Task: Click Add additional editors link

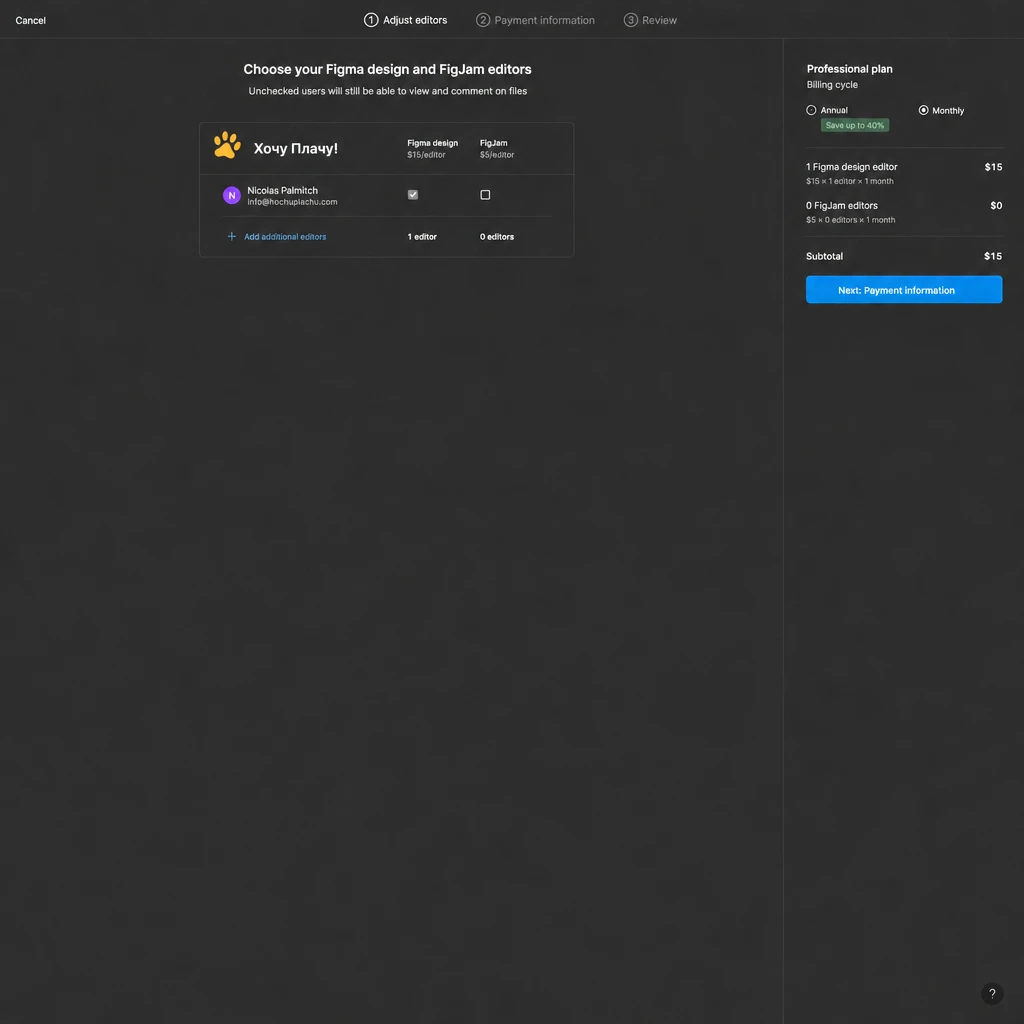Action: click(285, 236)
